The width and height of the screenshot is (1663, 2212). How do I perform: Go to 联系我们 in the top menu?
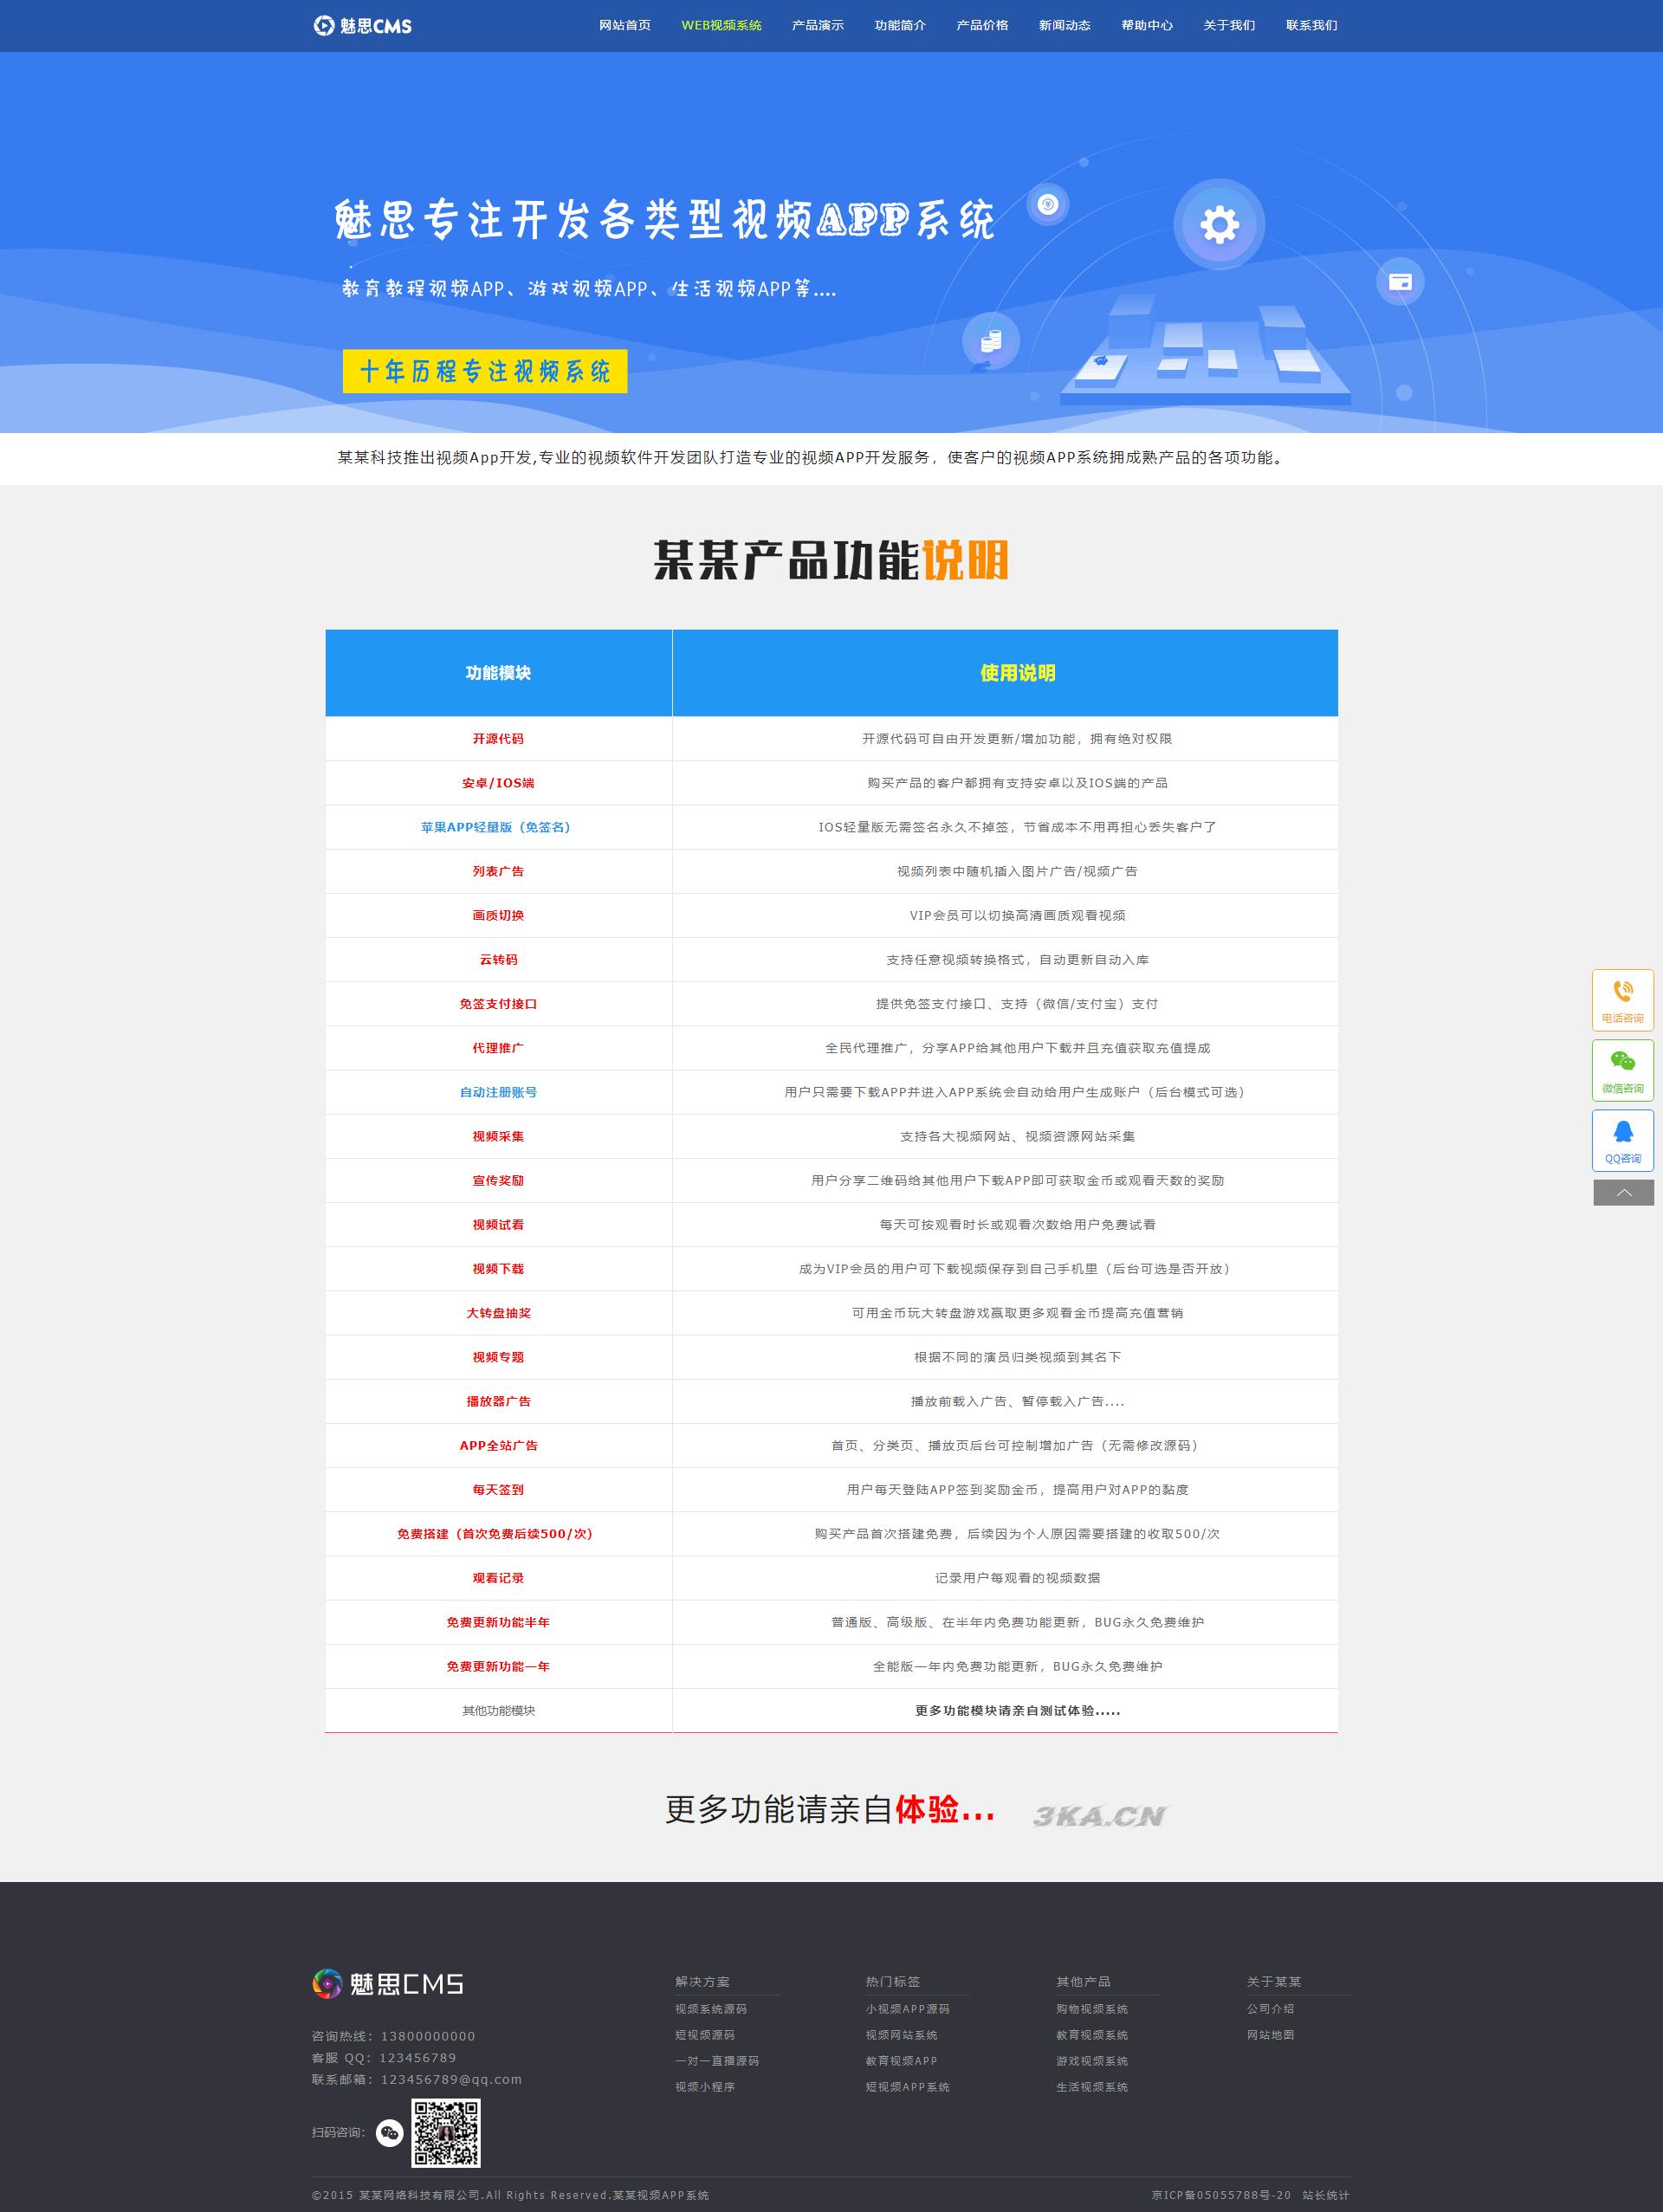pos(1311,25)
